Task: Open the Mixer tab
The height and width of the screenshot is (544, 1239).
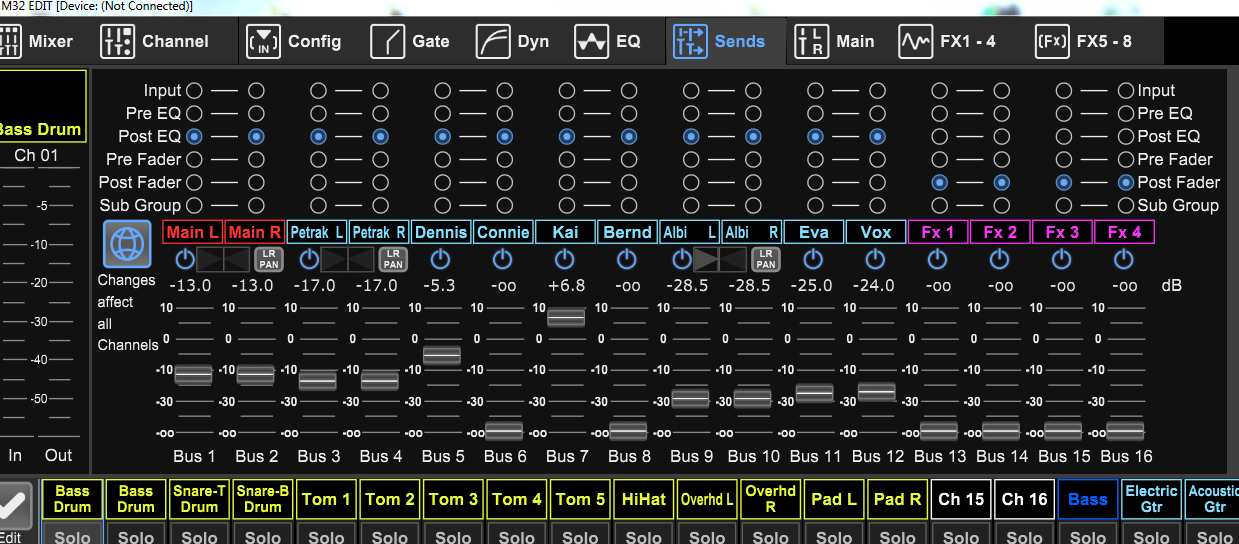Action: pyautogui.click(x=36, y=42)
